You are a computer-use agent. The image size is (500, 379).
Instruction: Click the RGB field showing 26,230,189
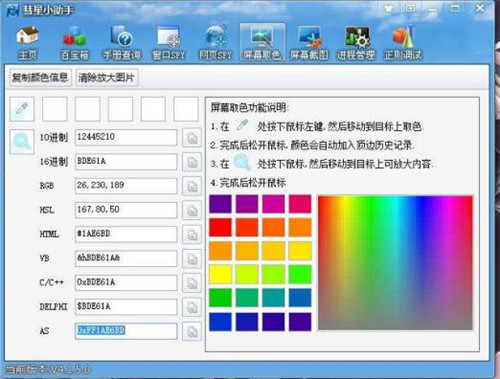coord(126,186)
